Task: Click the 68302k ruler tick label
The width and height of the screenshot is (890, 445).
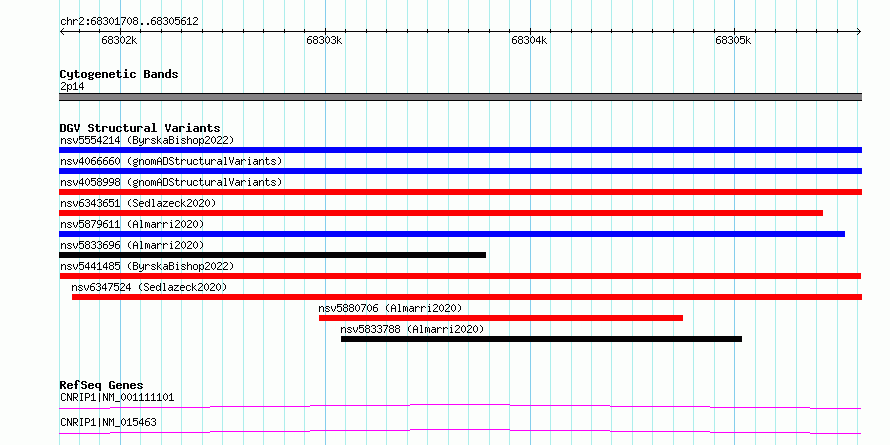Action: click(x=119, y=40)
